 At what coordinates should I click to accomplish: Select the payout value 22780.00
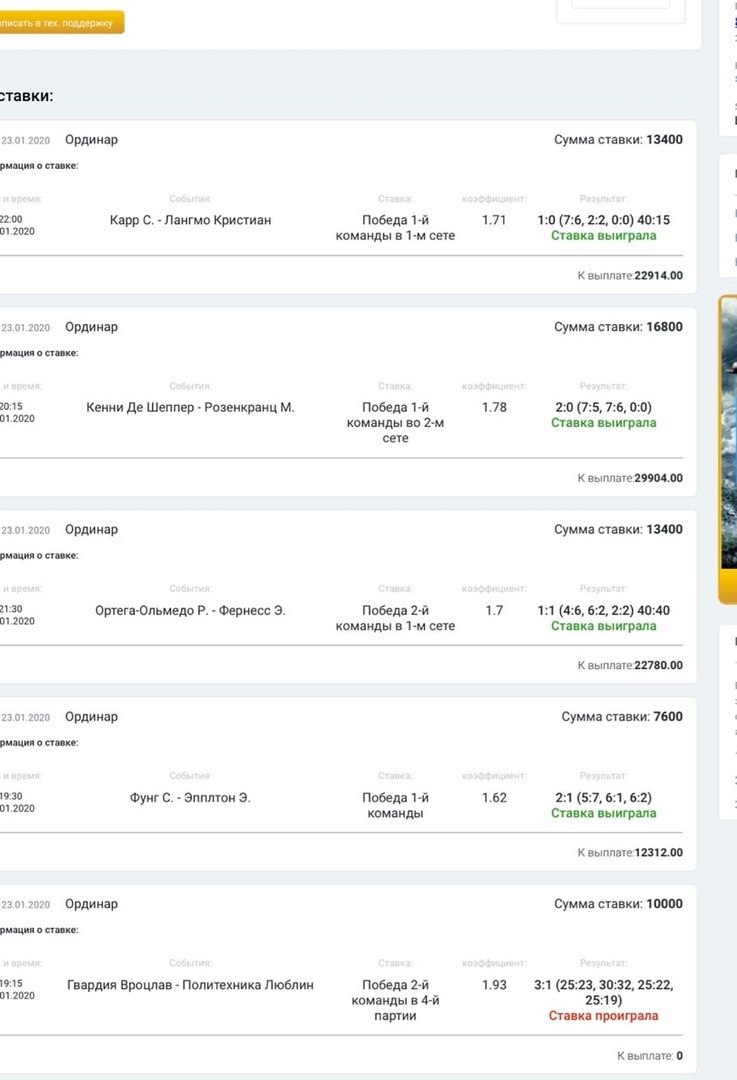point(658,666)
